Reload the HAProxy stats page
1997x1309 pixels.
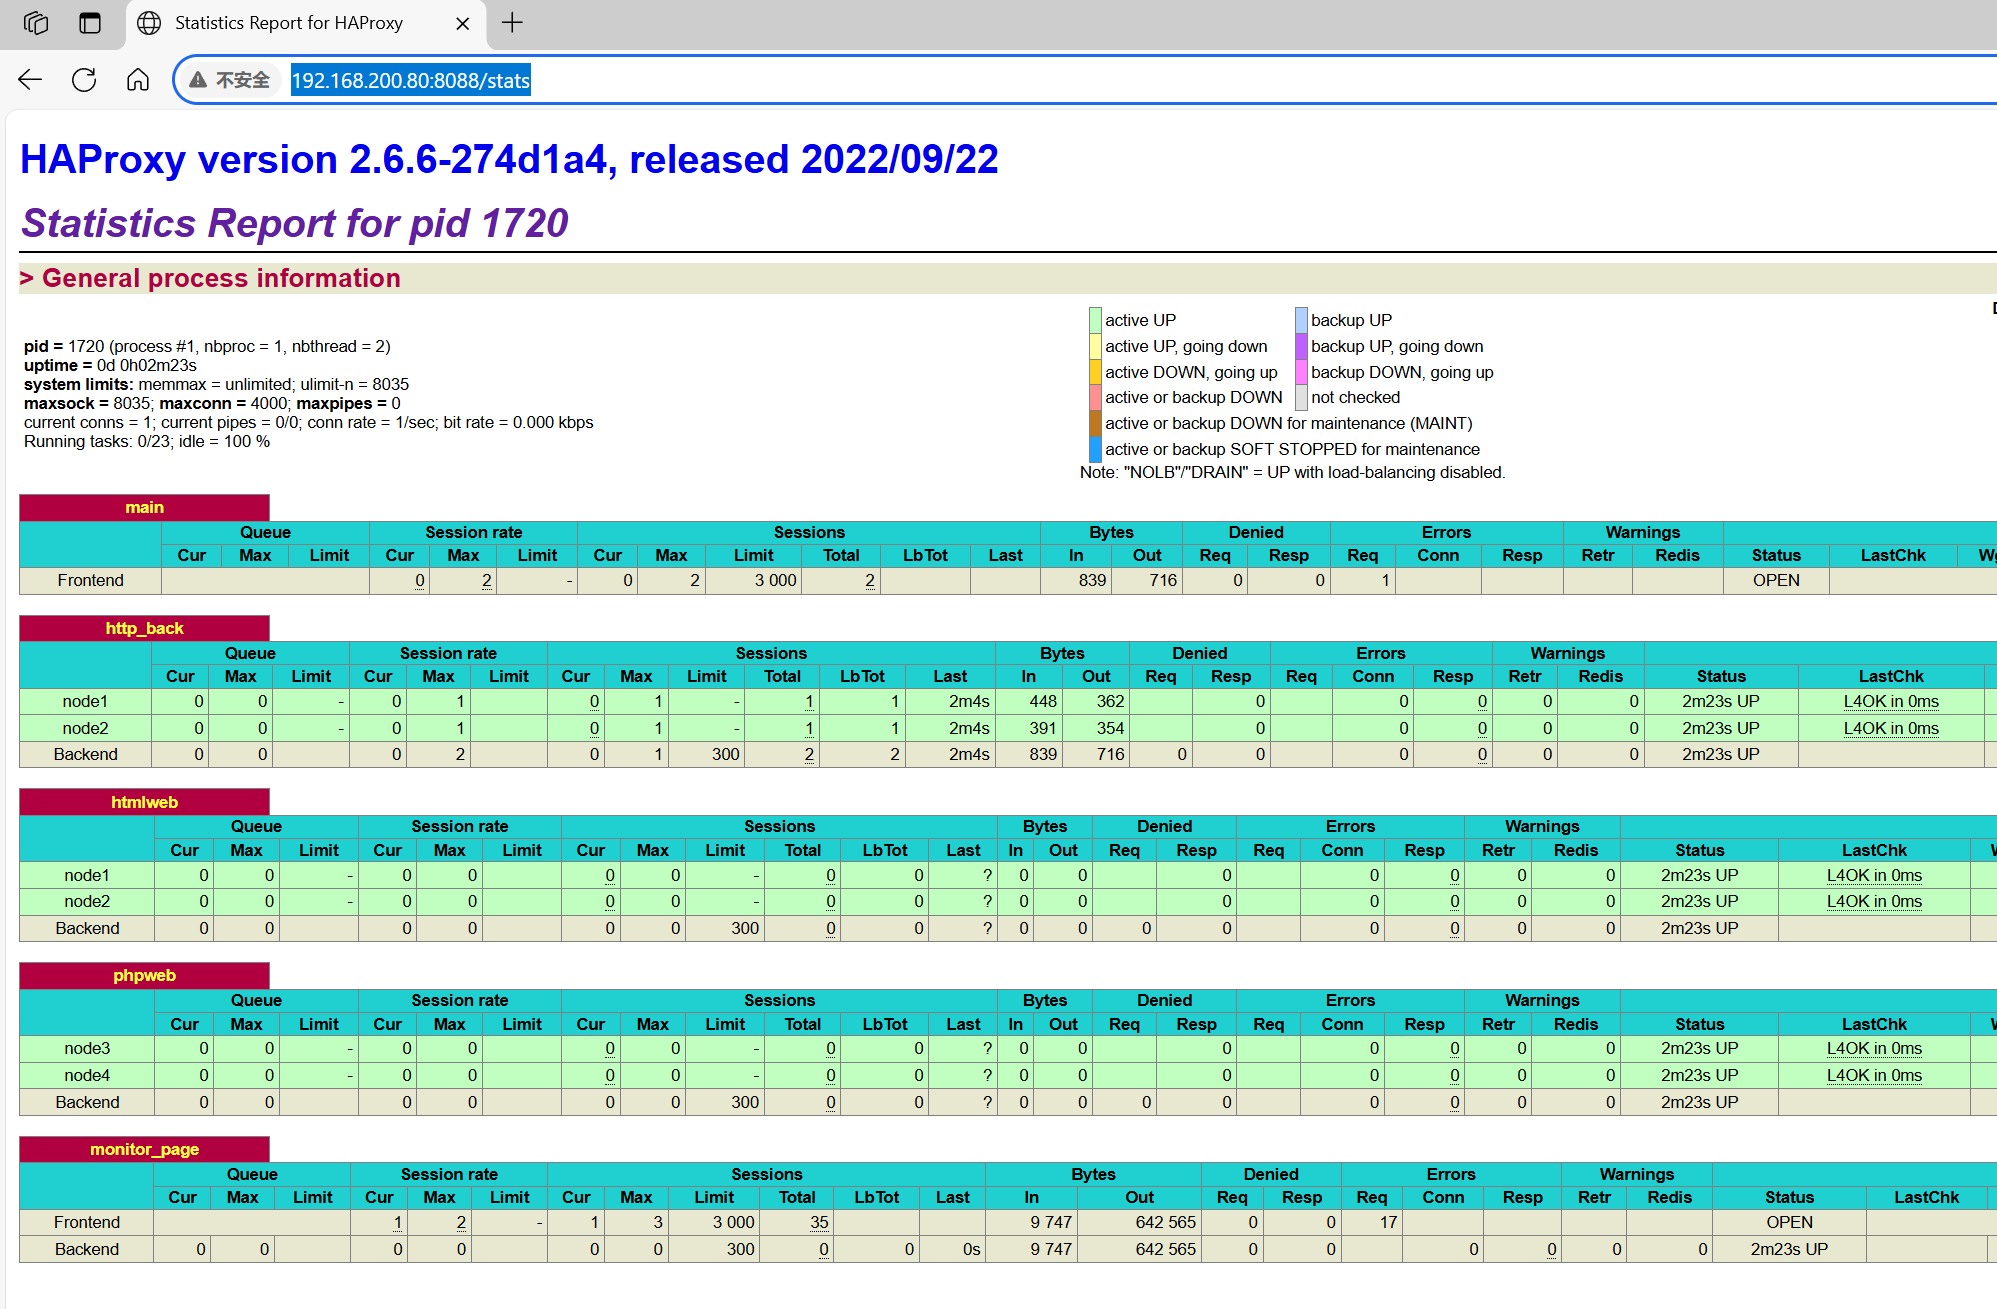[84, 80]
